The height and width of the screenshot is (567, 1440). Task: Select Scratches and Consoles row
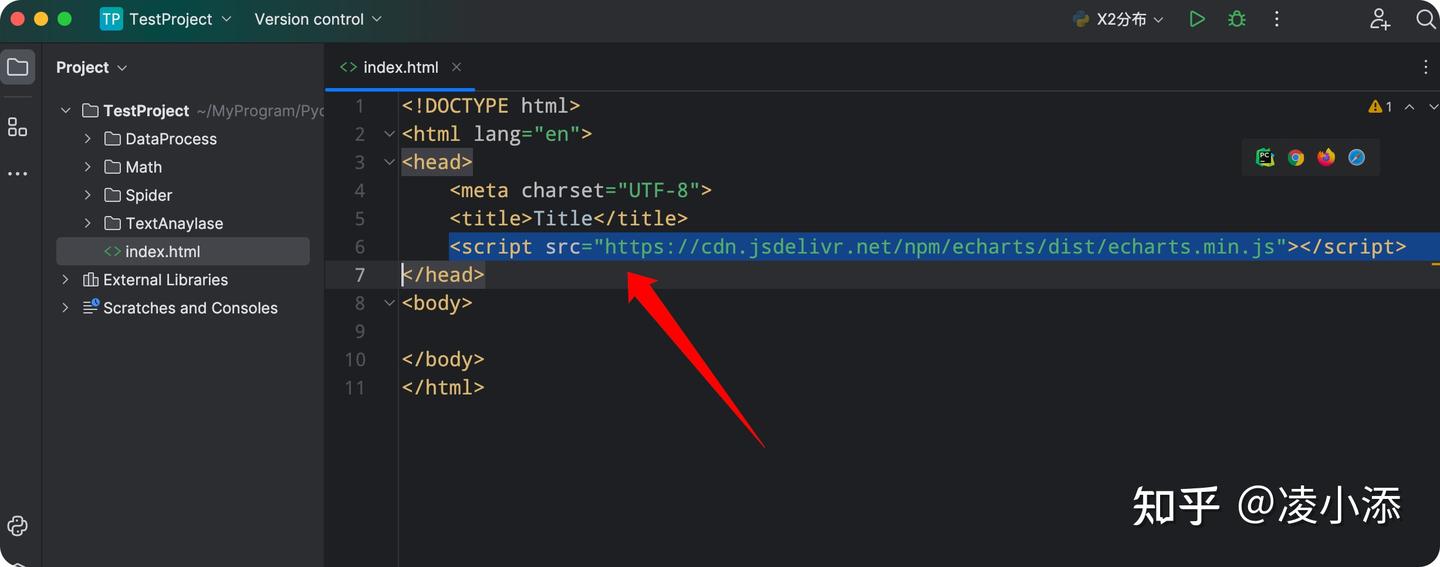coord(183,308)
